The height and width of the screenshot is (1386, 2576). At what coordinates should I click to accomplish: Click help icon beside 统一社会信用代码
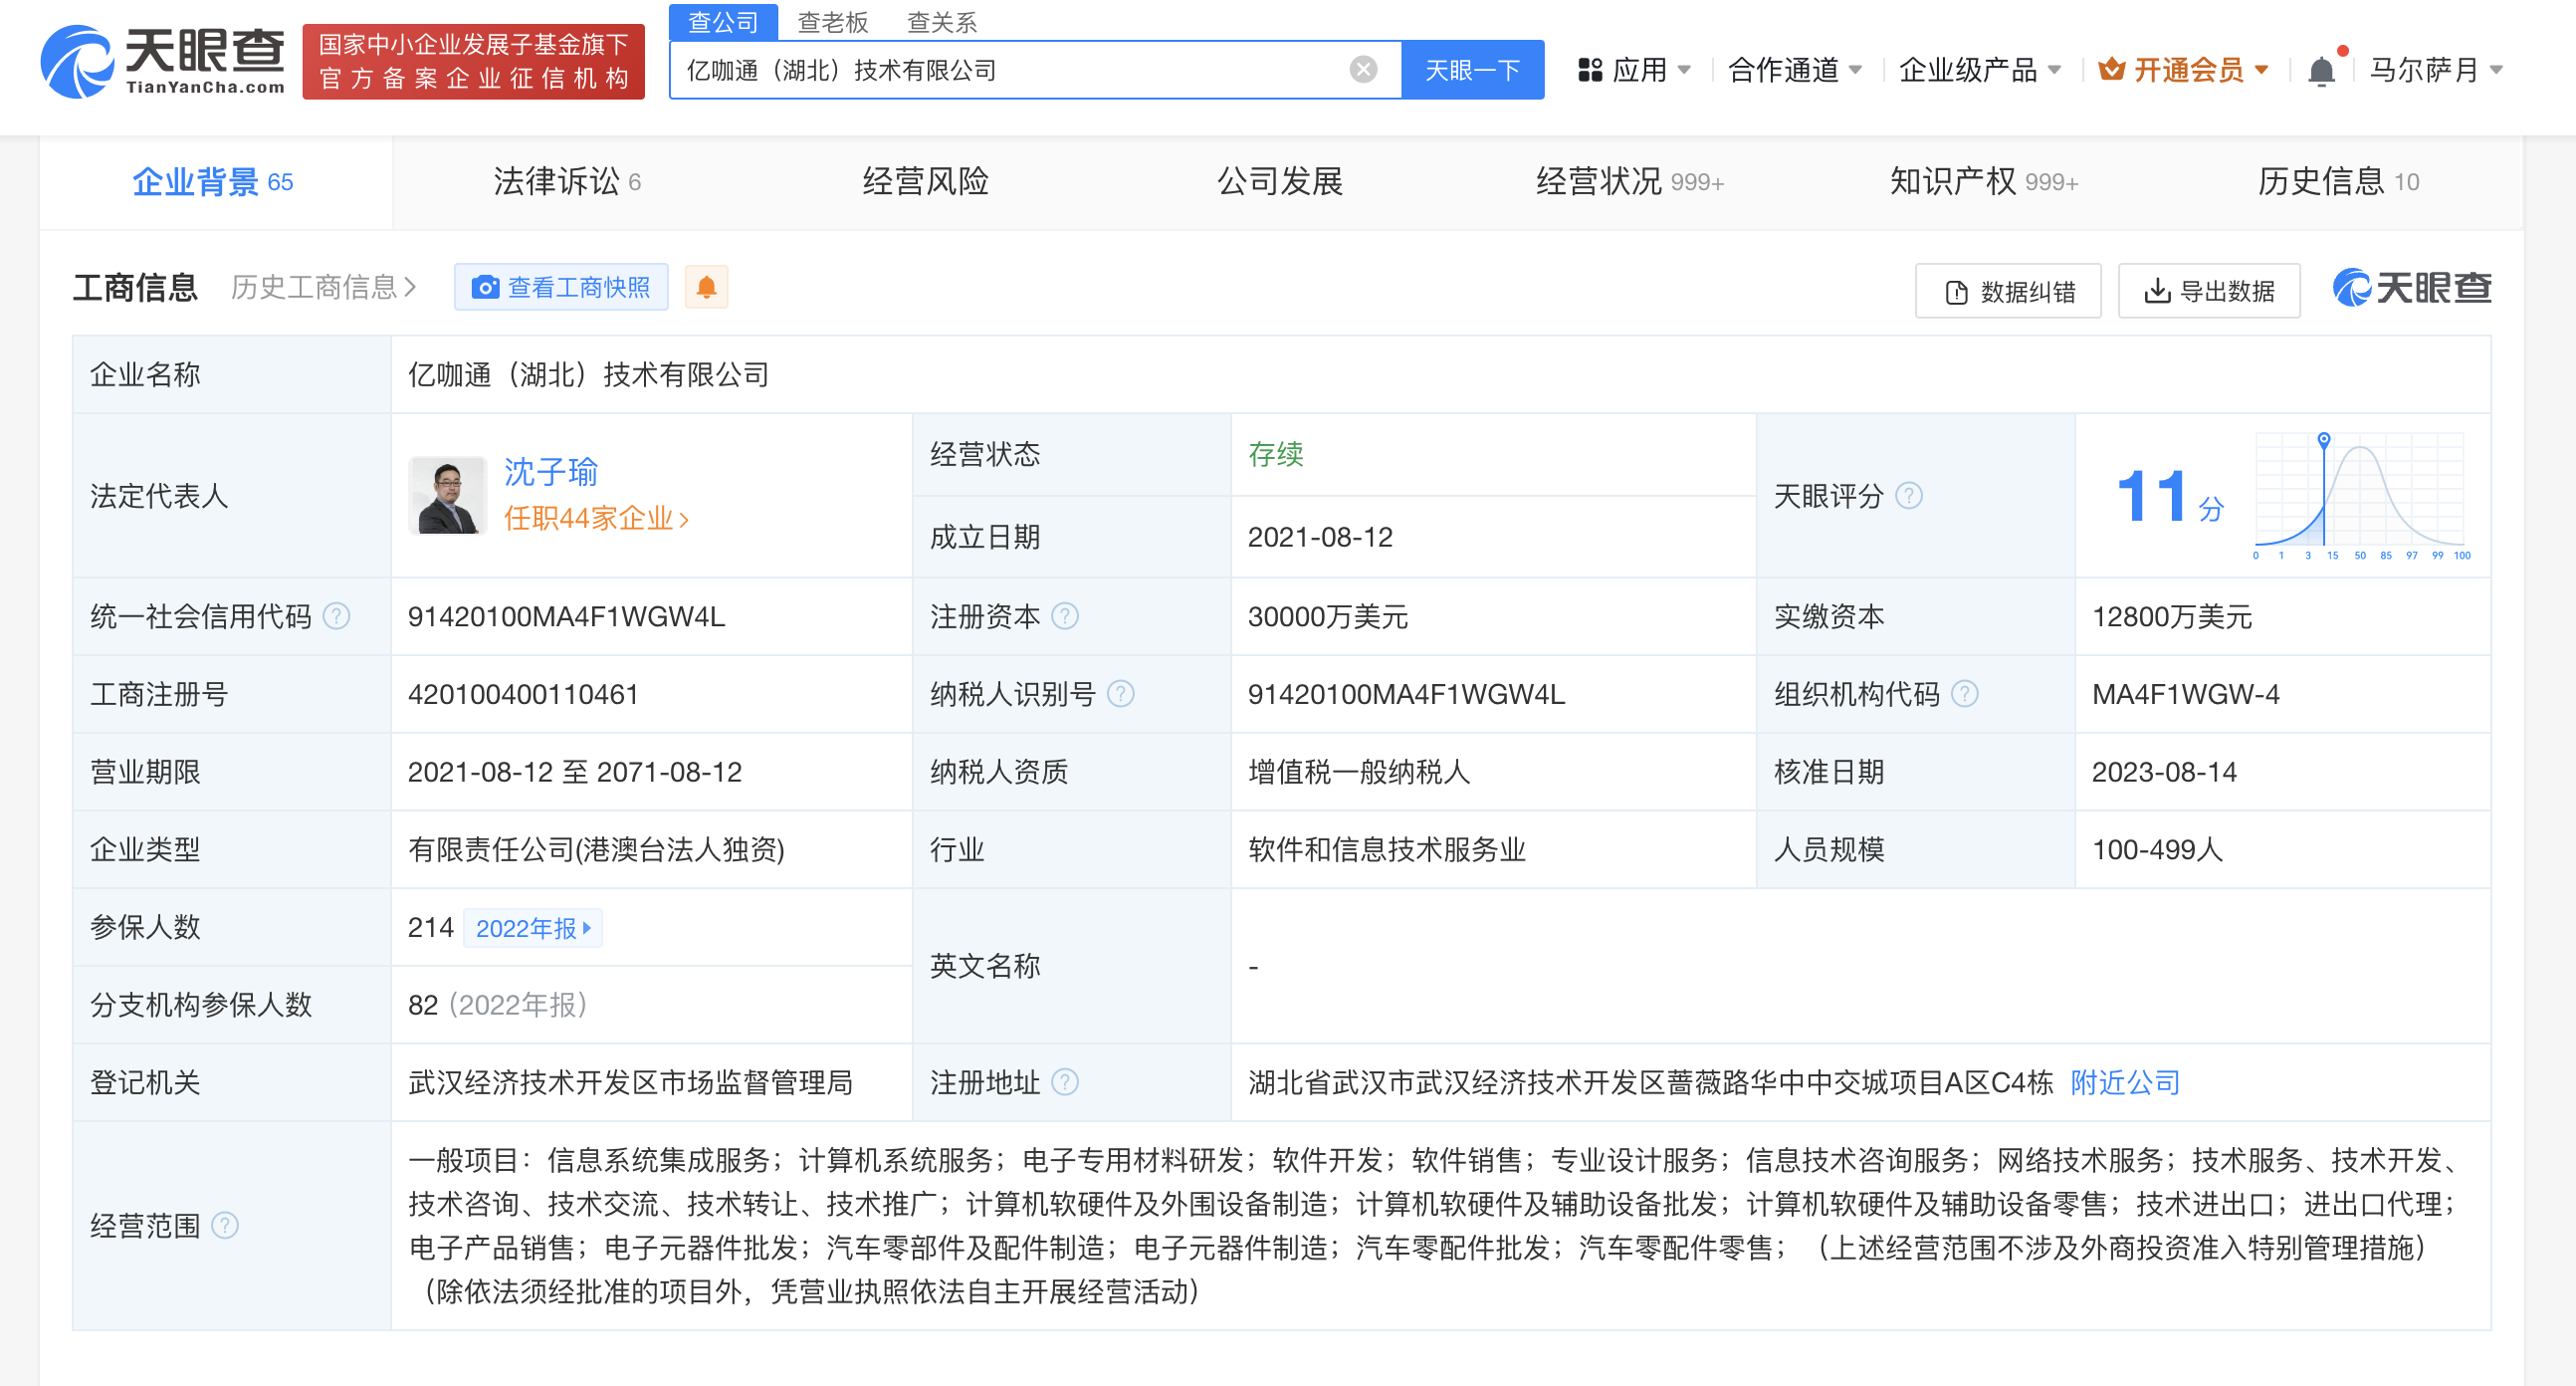tap(337, 616)
